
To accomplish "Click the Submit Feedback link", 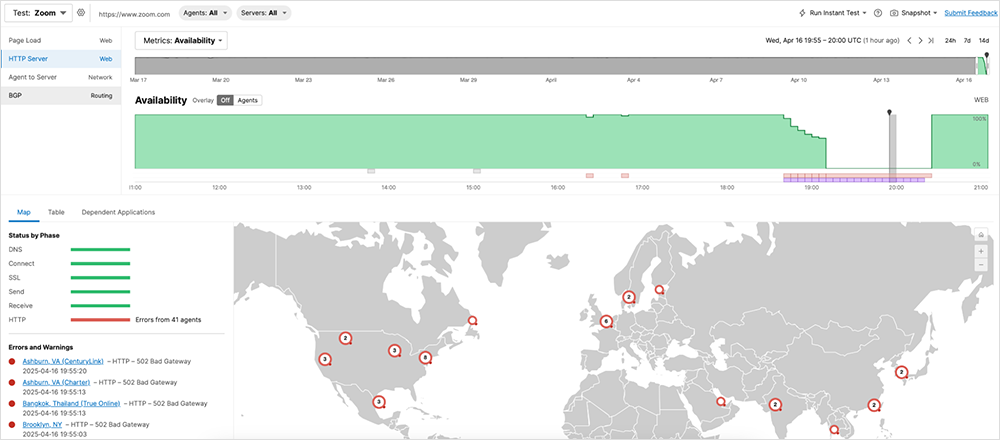I will pos(970,13).
